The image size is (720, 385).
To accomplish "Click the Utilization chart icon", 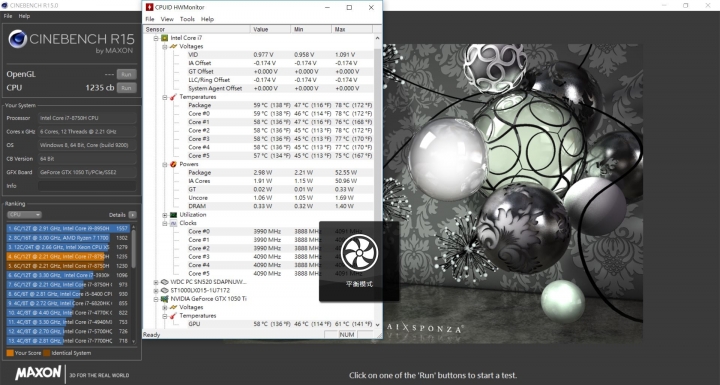I will tap(173, 215).
